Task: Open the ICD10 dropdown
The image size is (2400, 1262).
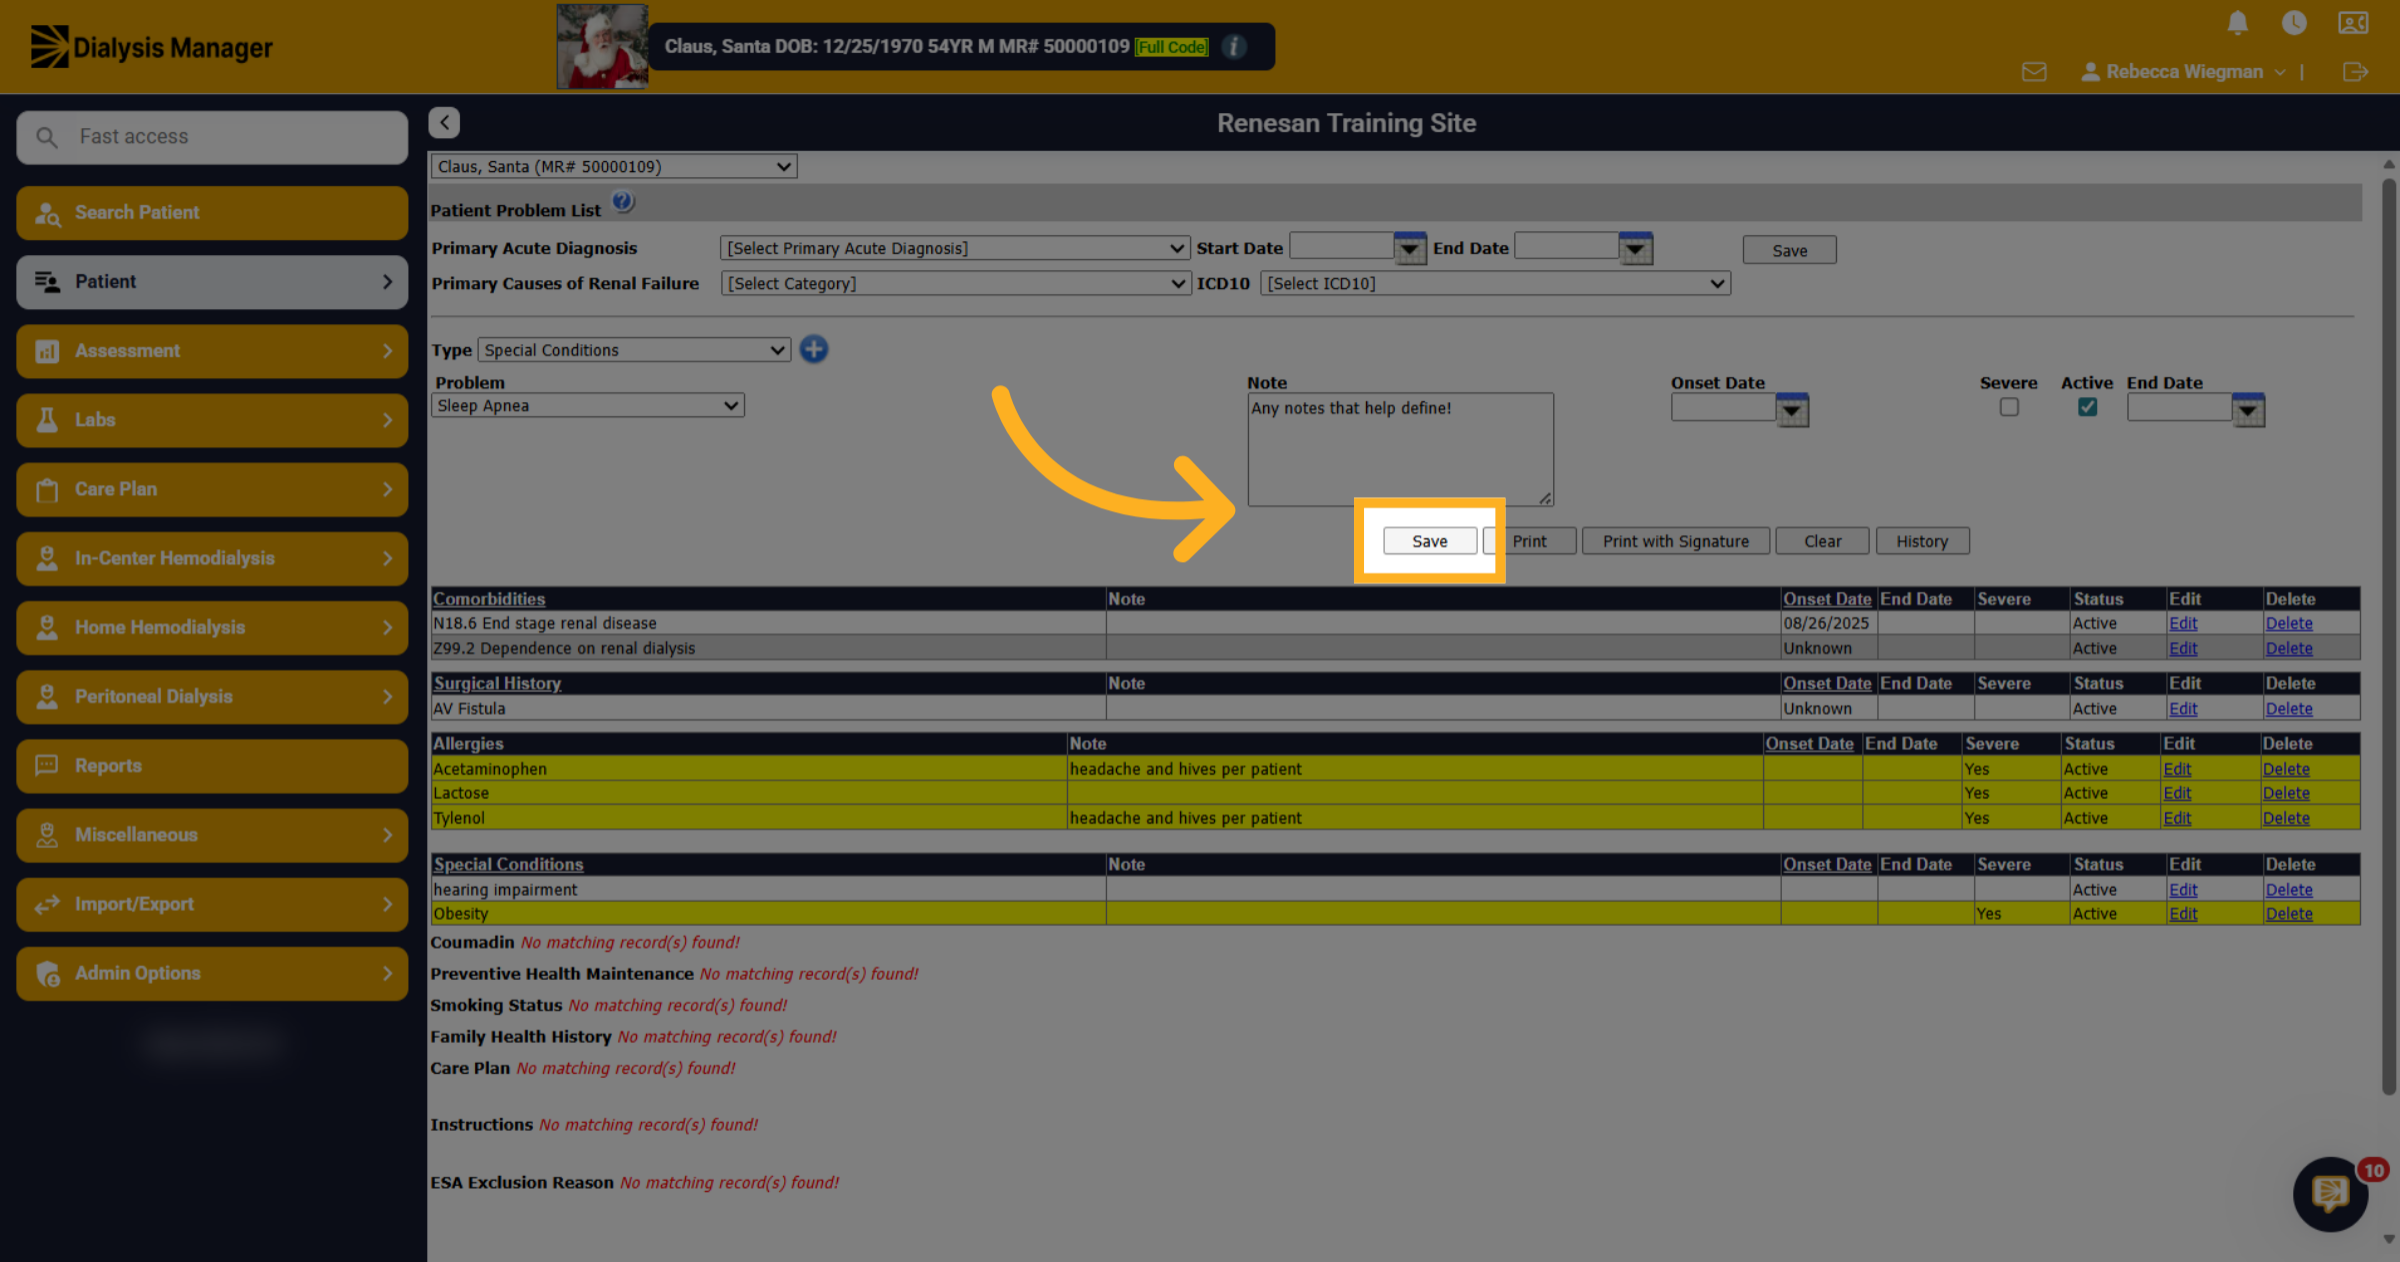Action: click(x=1495, y=283)
